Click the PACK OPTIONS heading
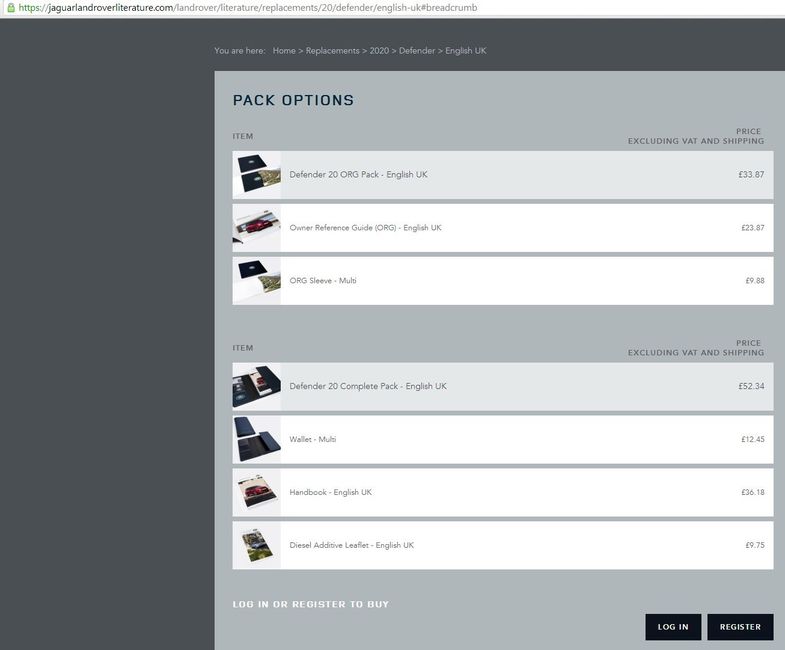This screenshot has height=650, width=785. point(293,100)
